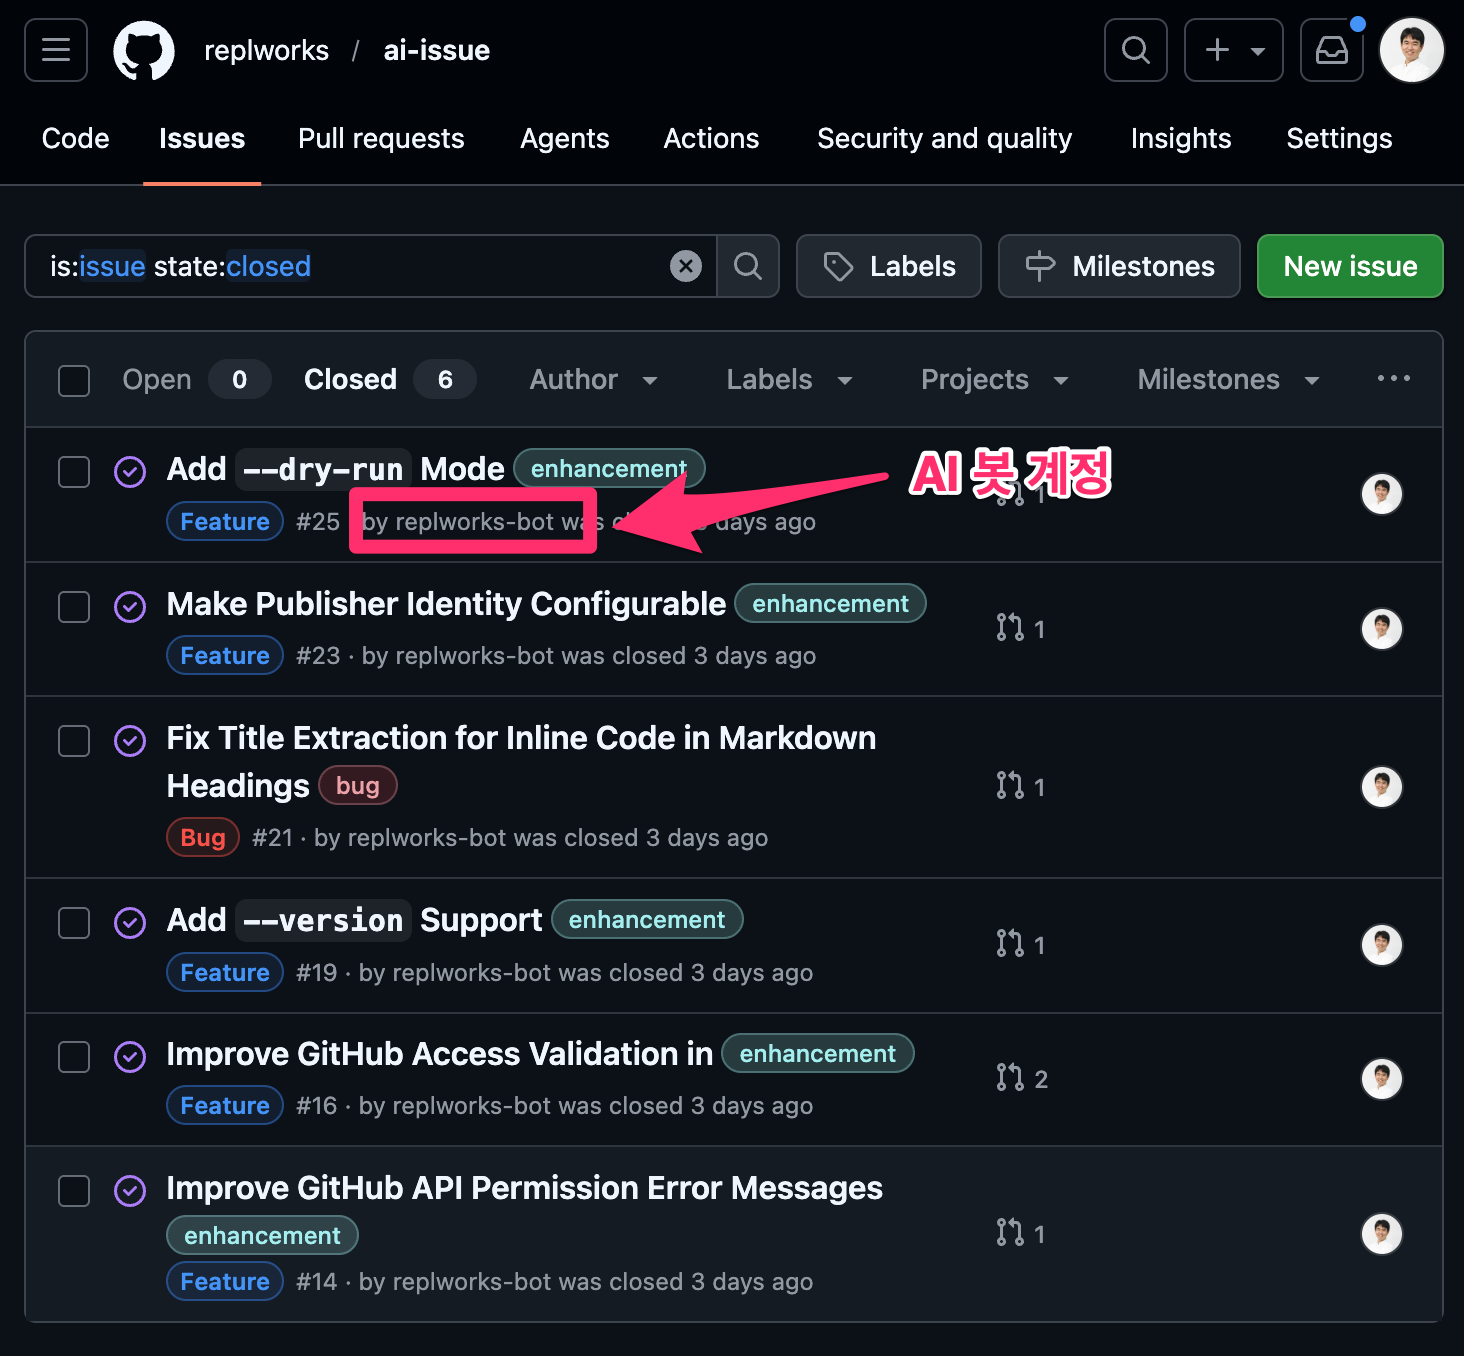Viewport: 1464px width, 1356px height.
Task: Open issue Make Publisher Identity Configurable
Action: [446, 604]
